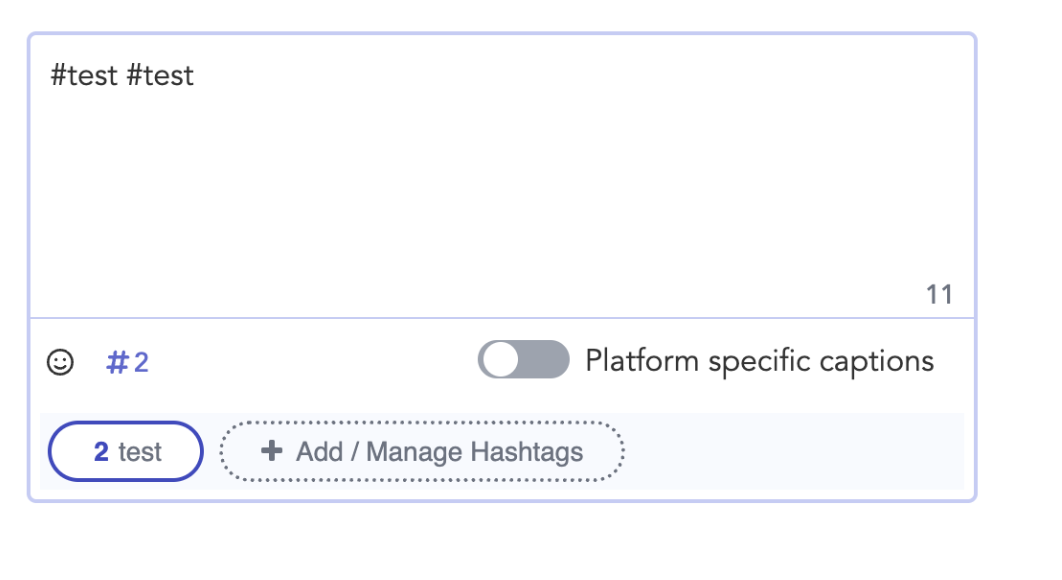1062x580 pixels.
Task: Click the blue hashtag counter #2 icon
Action: [x=127, y=362]
